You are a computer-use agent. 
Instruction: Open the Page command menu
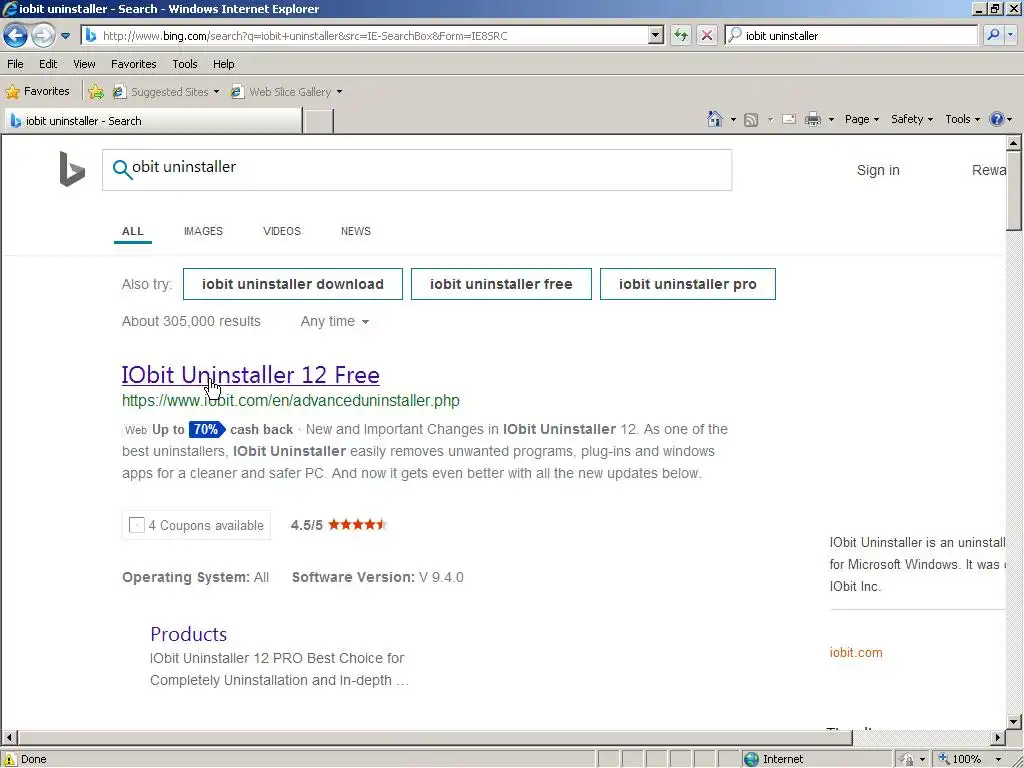861,119
